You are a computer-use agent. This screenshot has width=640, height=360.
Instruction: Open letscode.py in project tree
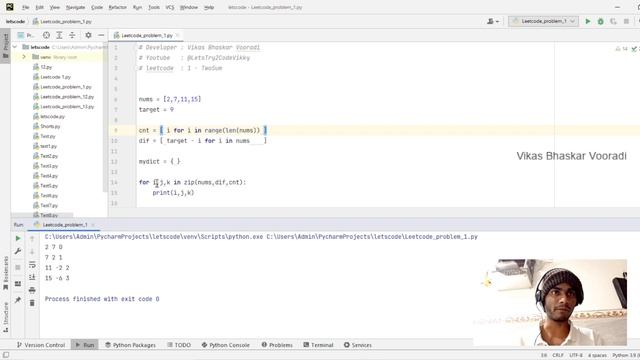[x=53, y=116]
